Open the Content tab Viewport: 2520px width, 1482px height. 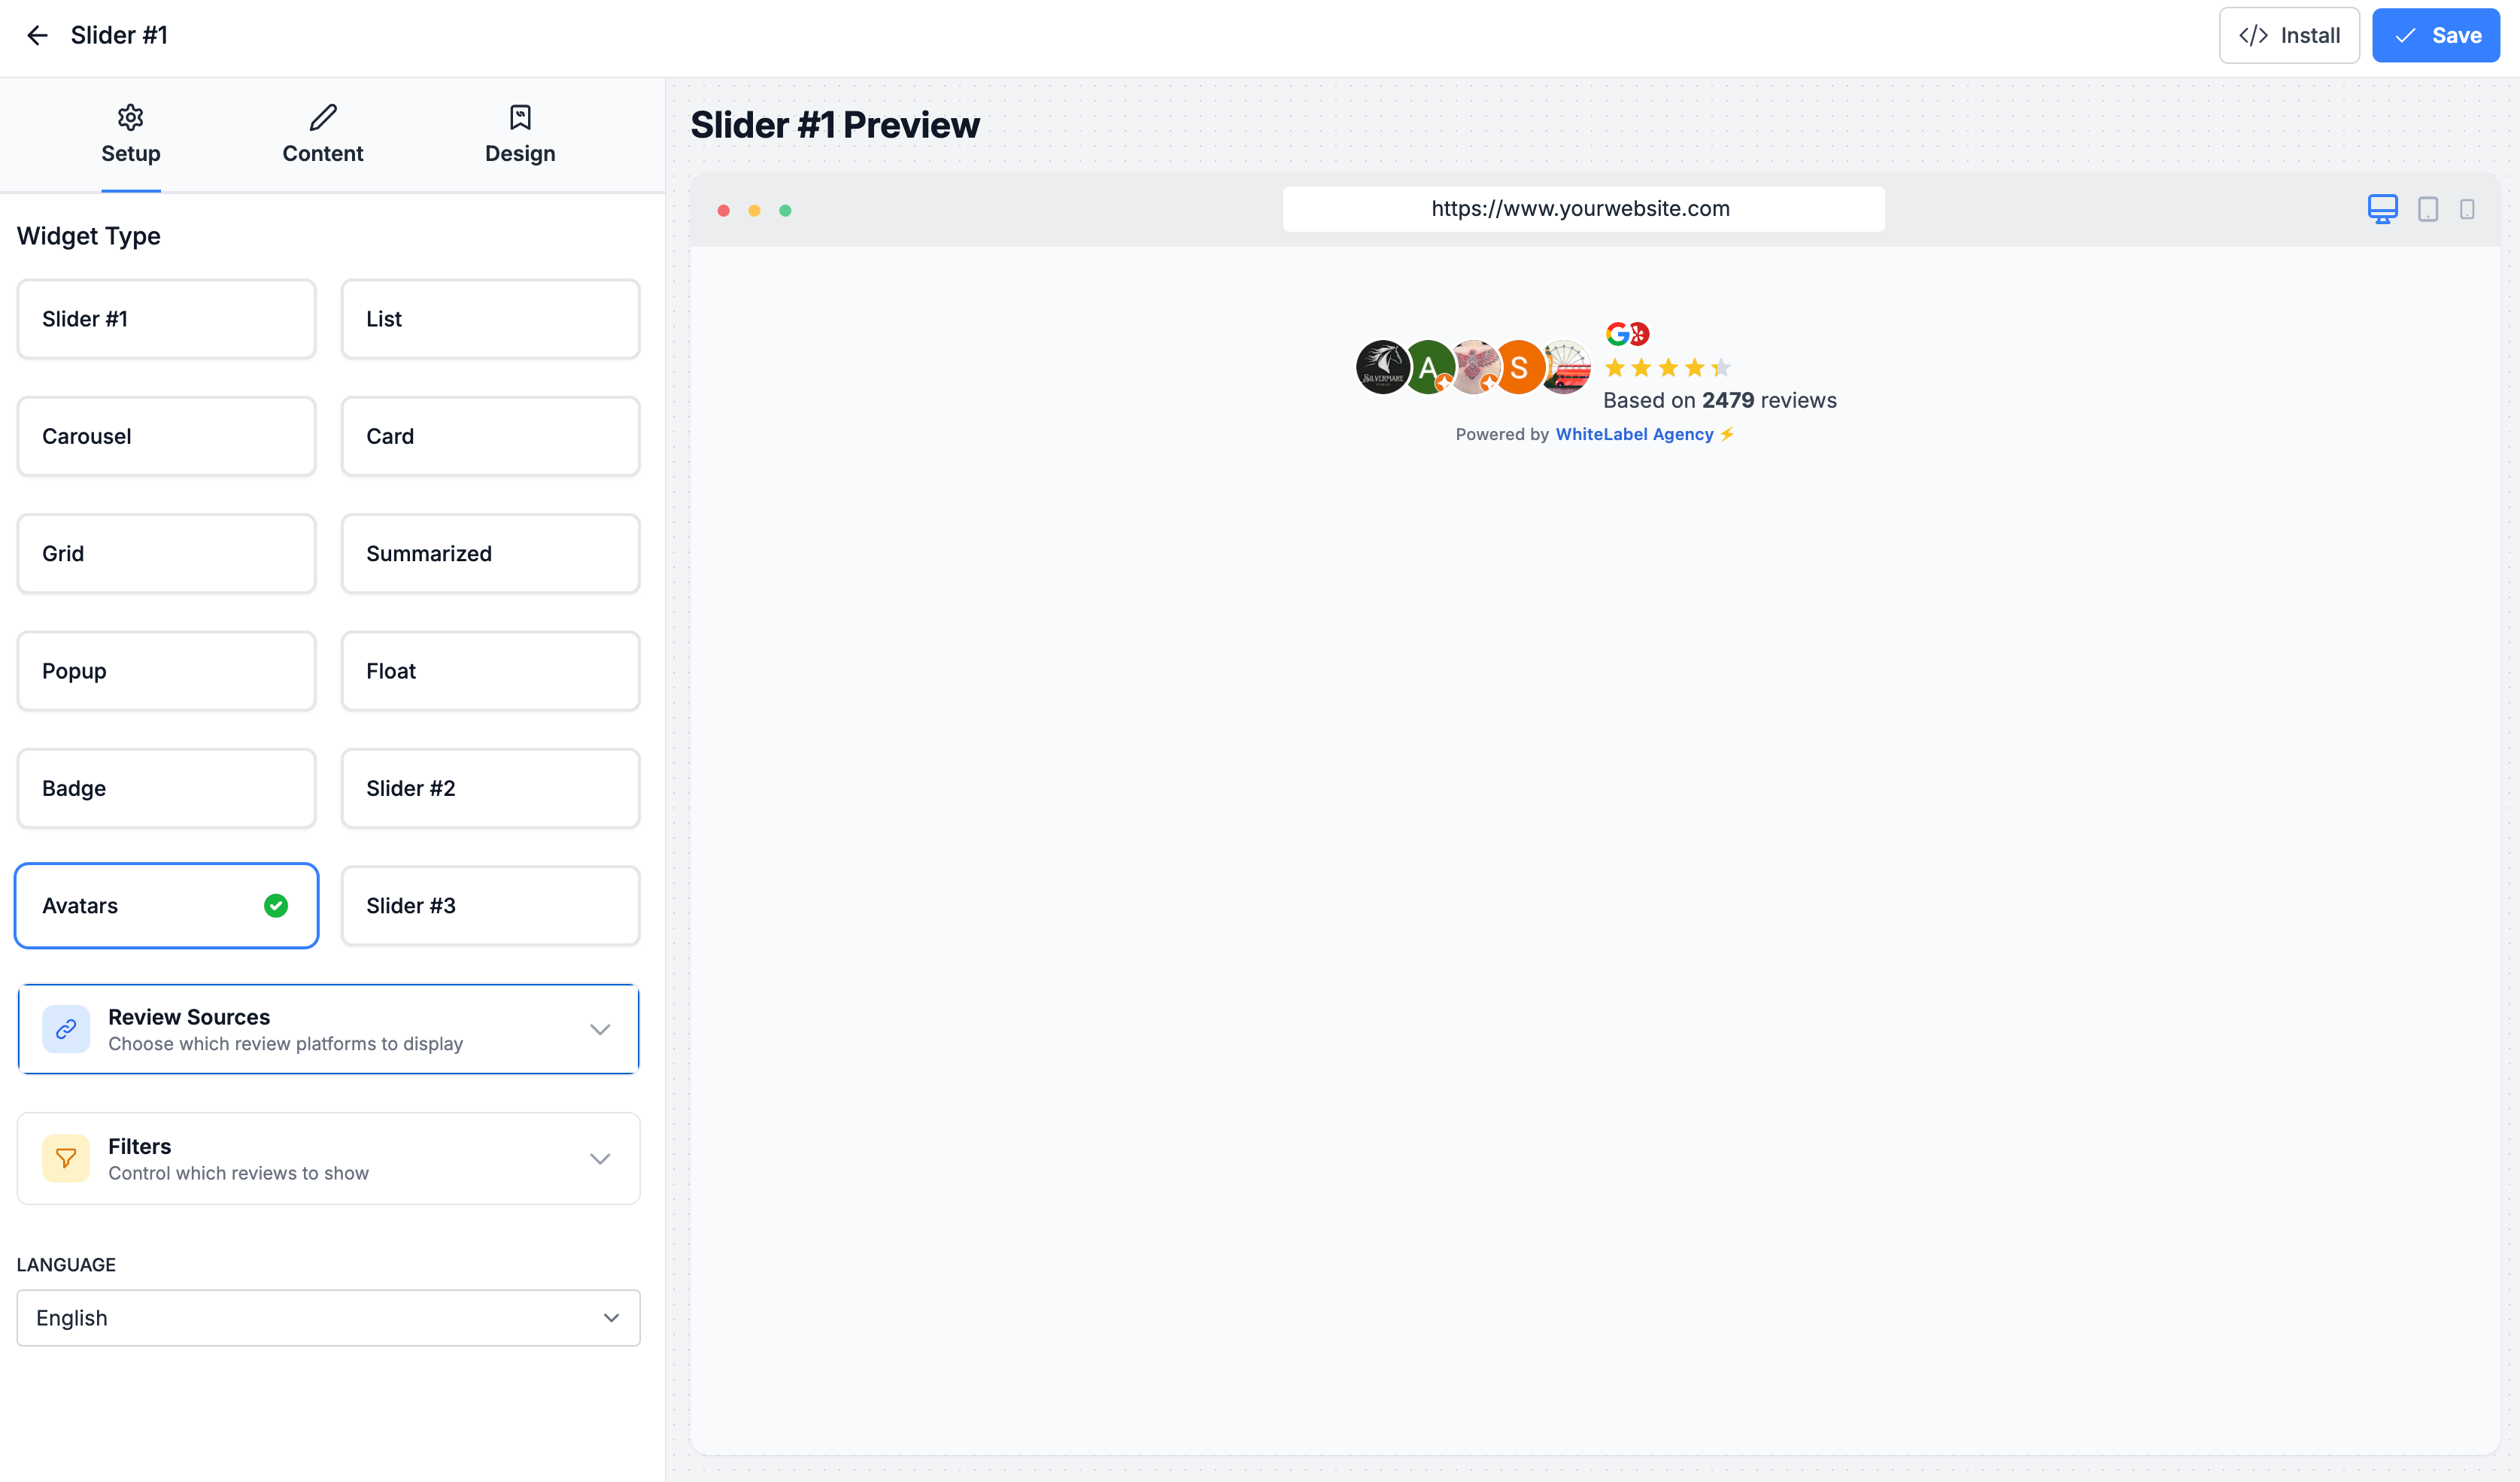click(x=322, y=134)
